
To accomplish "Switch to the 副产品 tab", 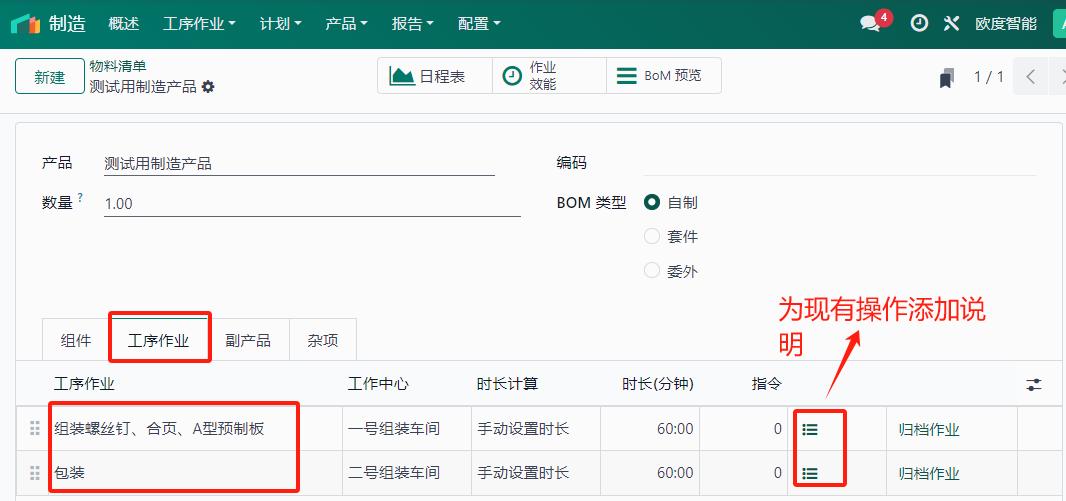I will [248, 340].
